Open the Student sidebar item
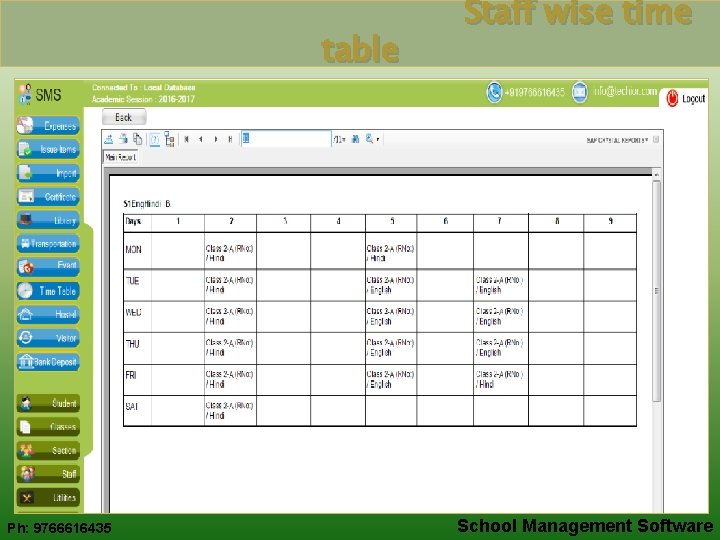Screen dimensions: 720x540 [48, 403]
